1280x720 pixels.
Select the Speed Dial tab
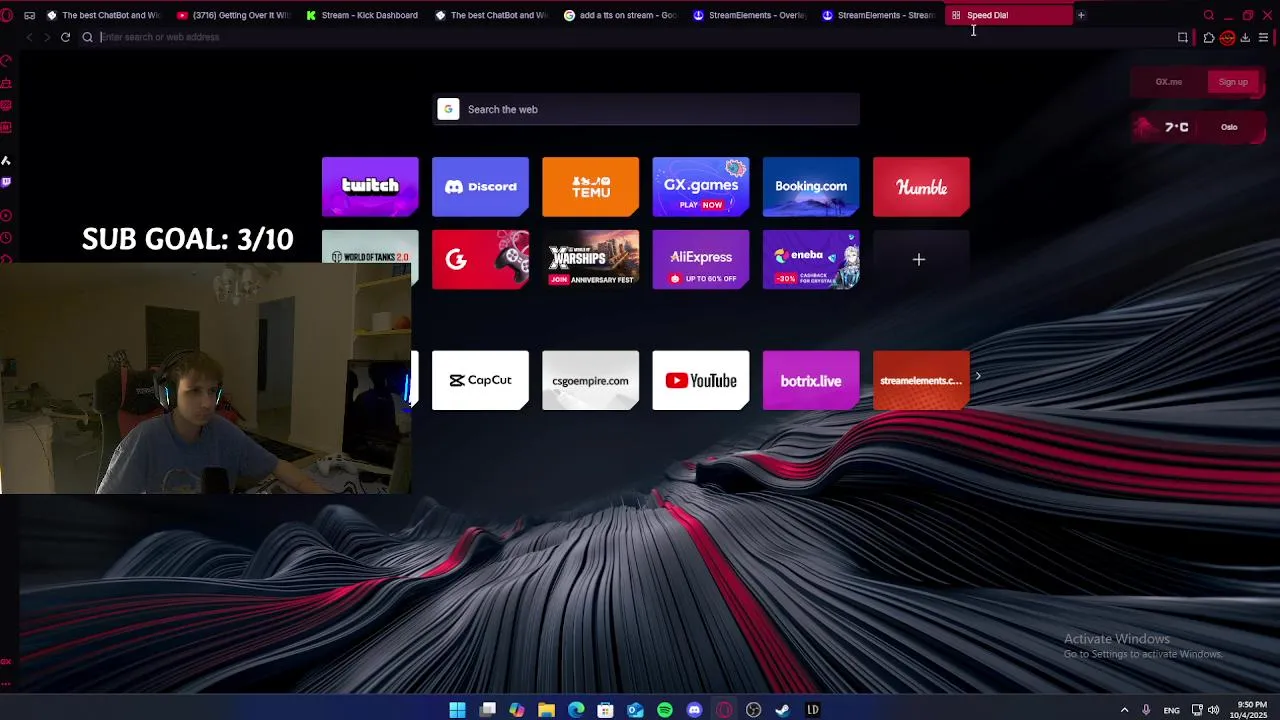coord(1008,15)
